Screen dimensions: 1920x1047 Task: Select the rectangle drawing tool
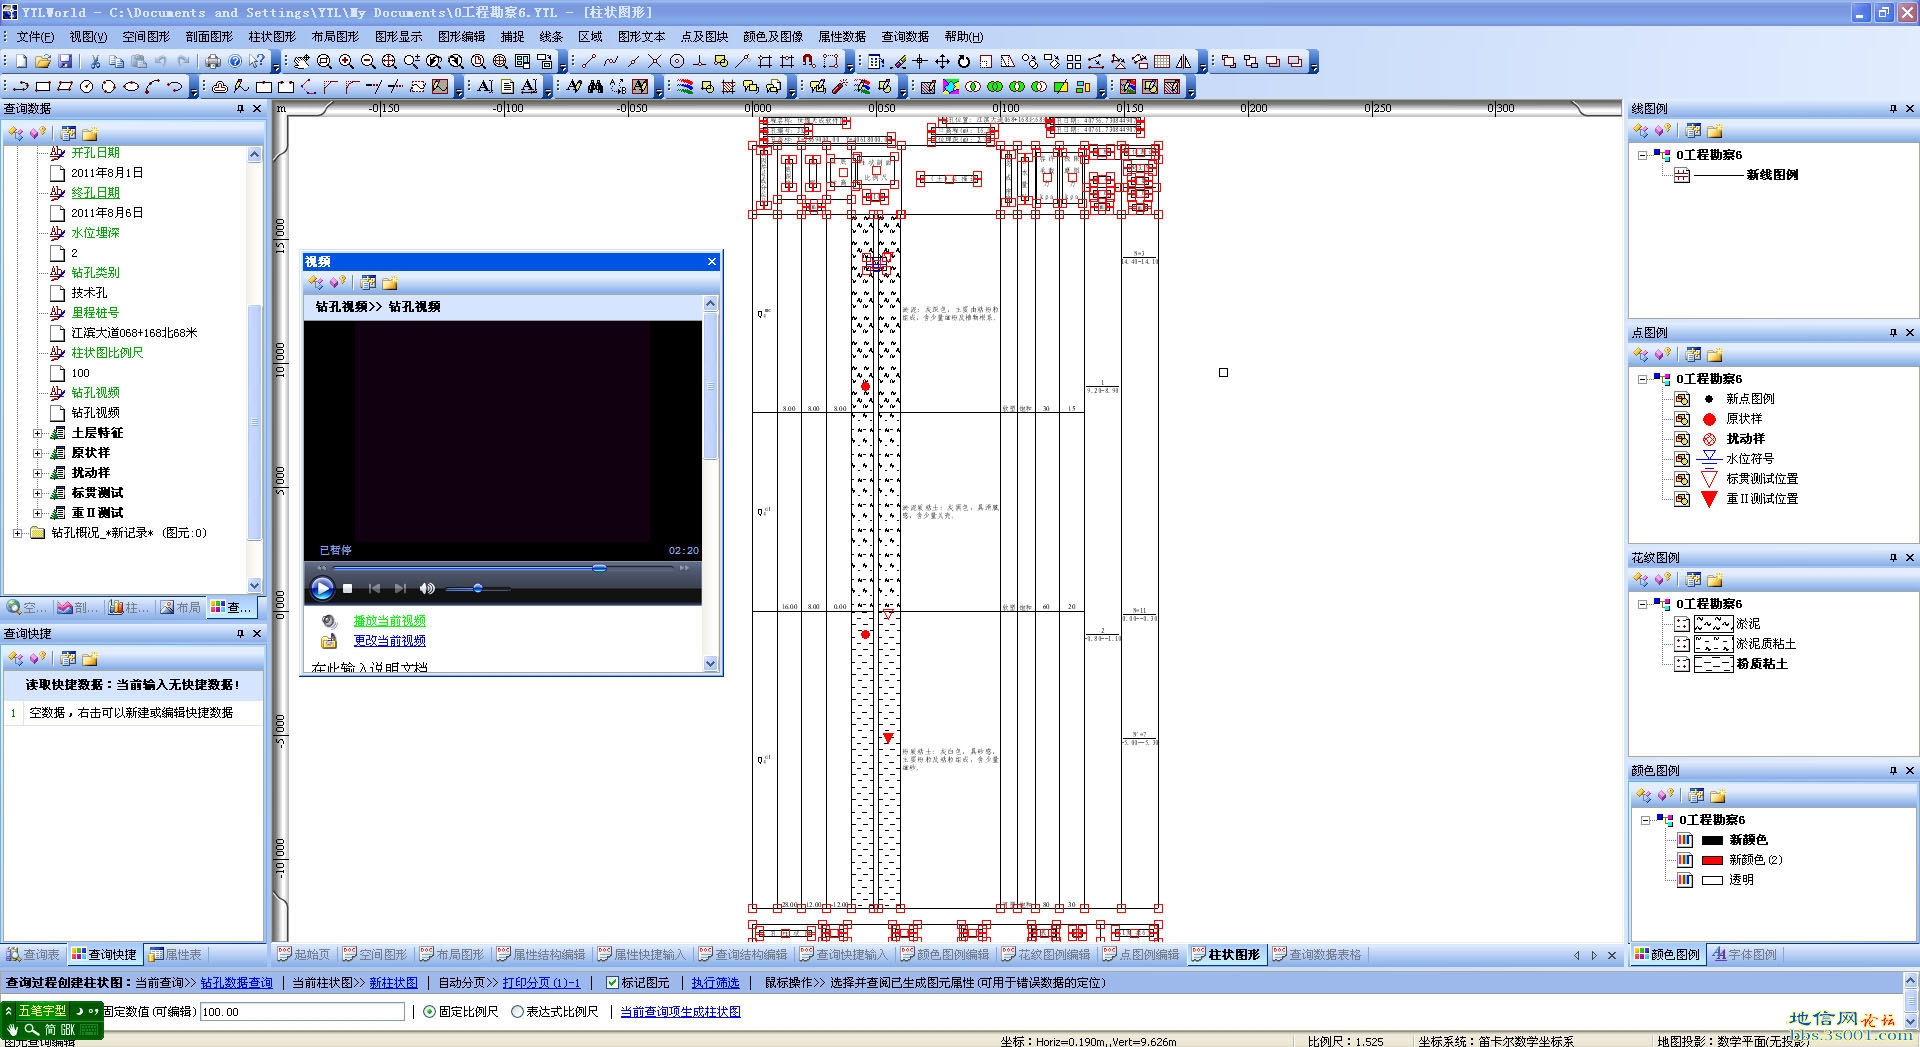point(43,87)
